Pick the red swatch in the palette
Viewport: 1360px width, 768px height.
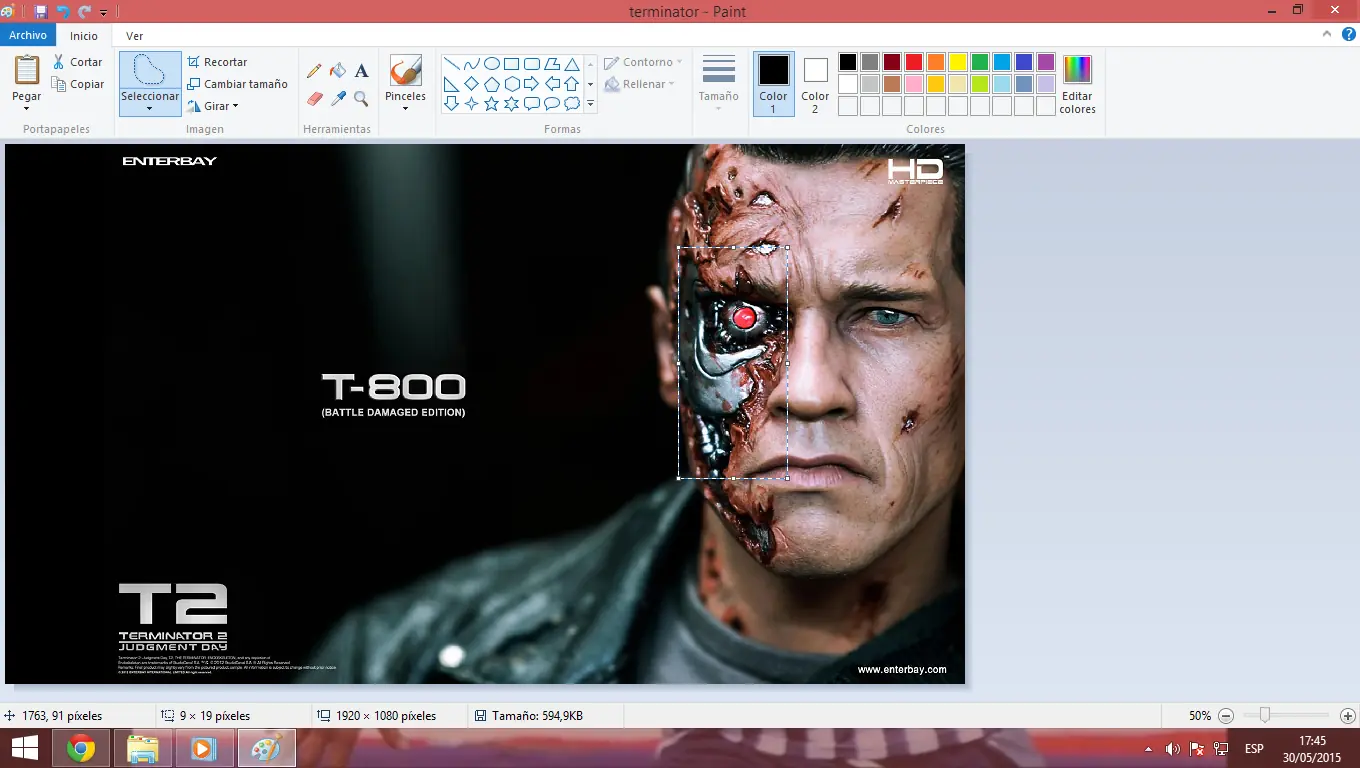[x=914, y=62]
